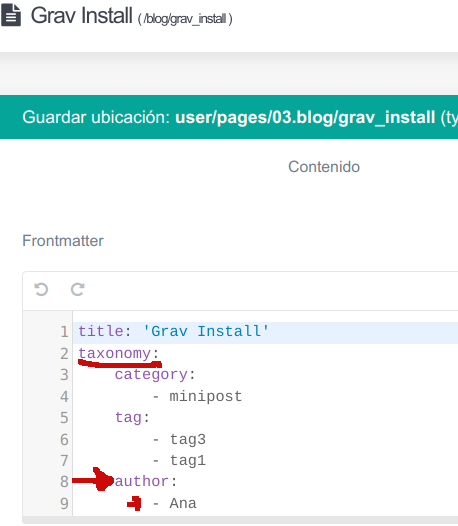This screenshot has width=458, height=526.
Task: Click line number 1 in the gutter
Action: pos(64,332)
